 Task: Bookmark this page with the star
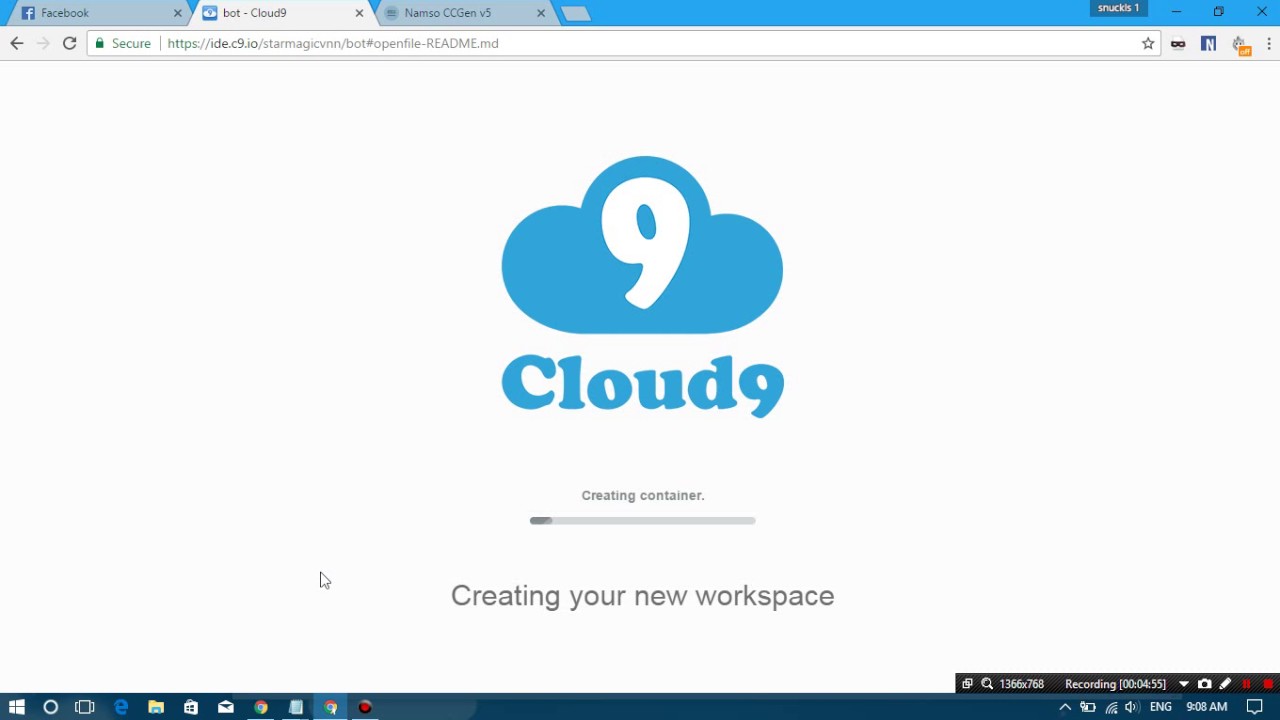click(x=1148, y=43)
